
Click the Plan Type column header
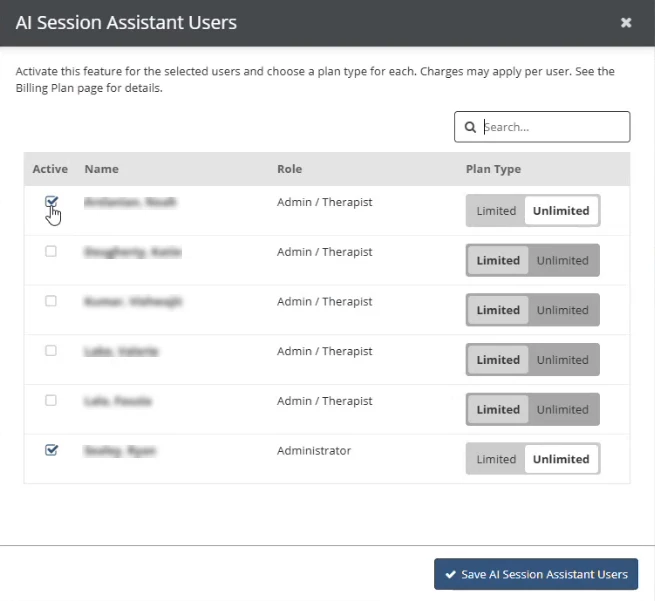pyautogui.click(x=493, y=169)
